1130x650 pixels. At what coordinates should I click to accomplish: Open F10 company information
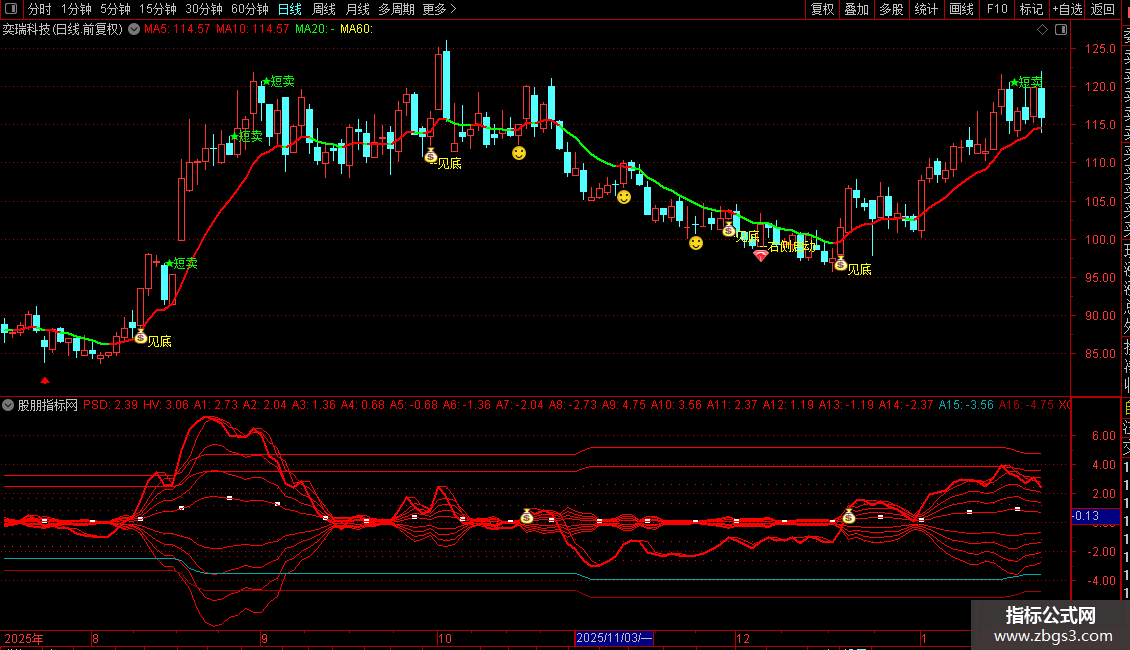[997, 9]
